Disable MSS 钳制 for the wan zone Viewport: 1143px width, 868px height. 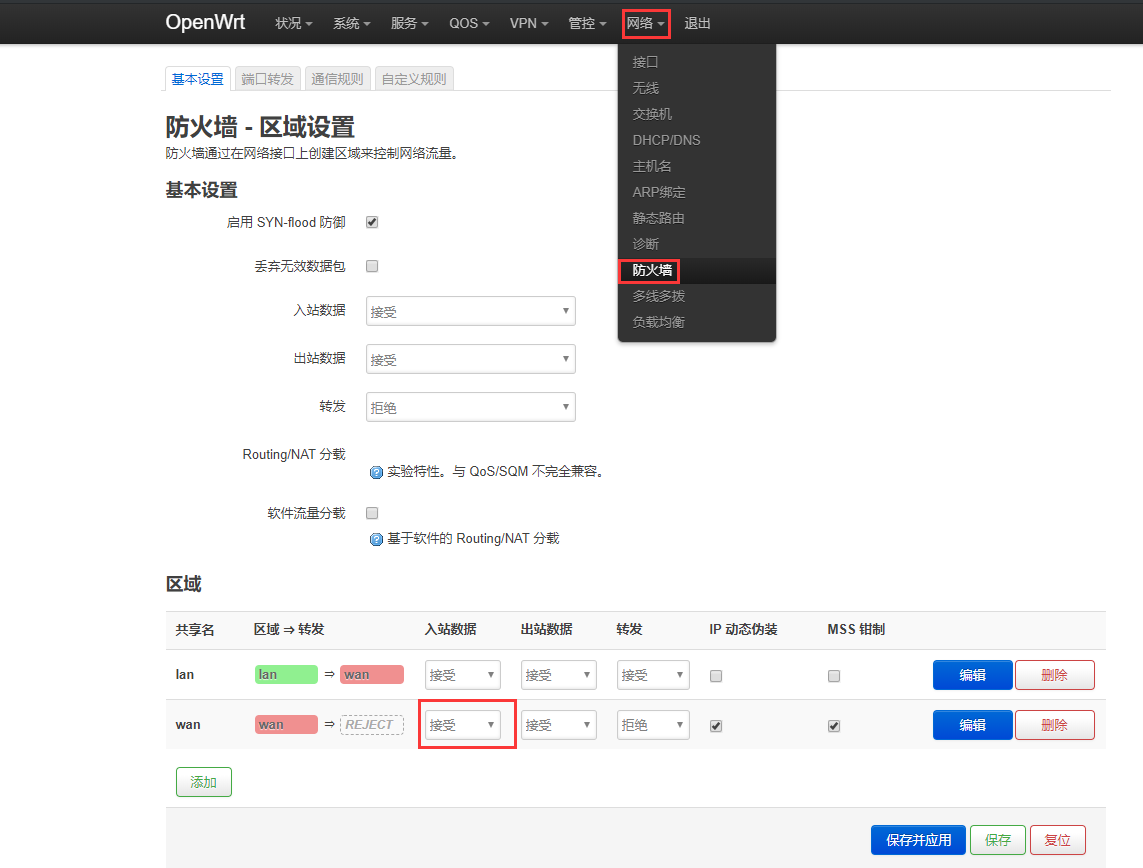click(833, 725)
